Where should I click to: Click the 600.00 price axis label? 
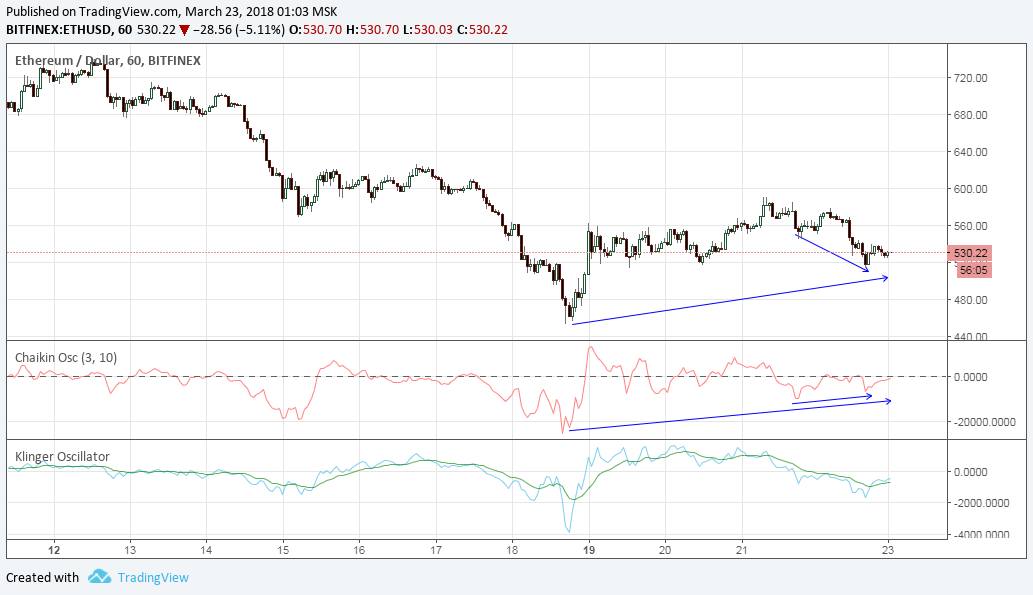pos(970,188)
